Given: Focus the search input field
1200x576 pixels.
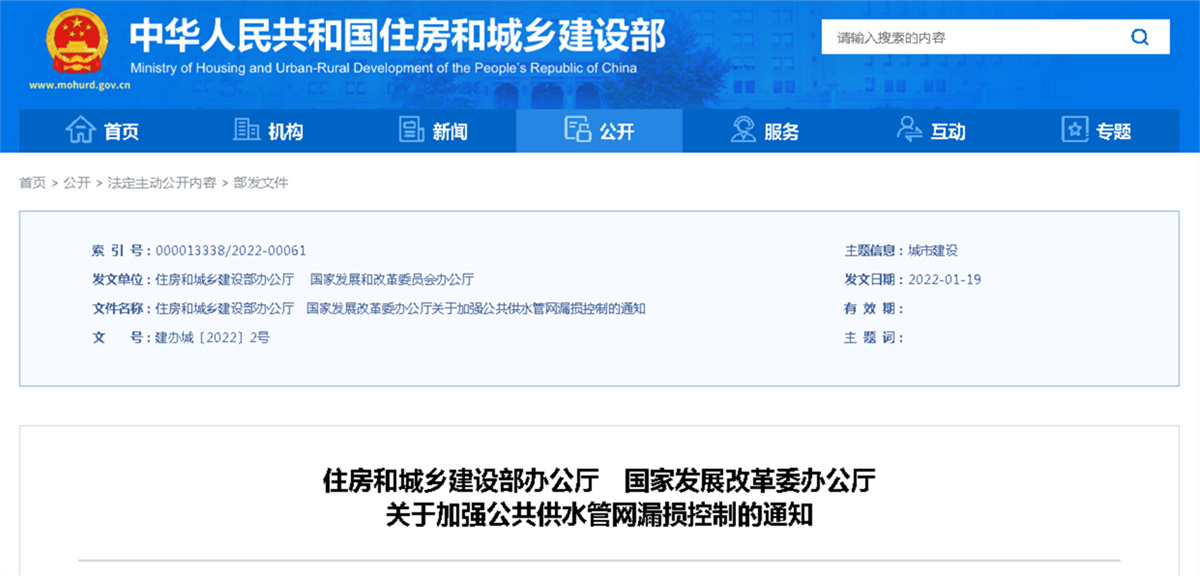Looking at the screenshot, I should pos(970,38).
